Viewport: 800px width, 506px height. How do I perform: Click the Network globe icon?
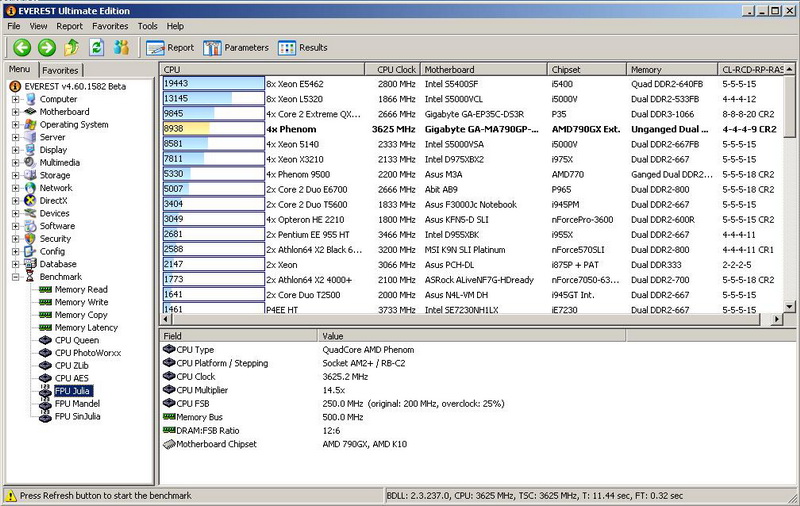pos(31,188)
